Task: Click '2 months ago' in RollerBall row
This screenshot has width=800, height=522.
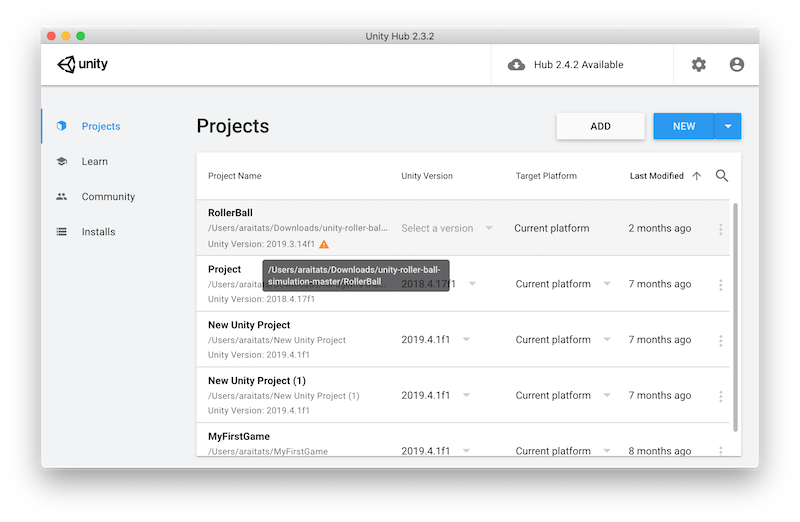Action: 660,228
